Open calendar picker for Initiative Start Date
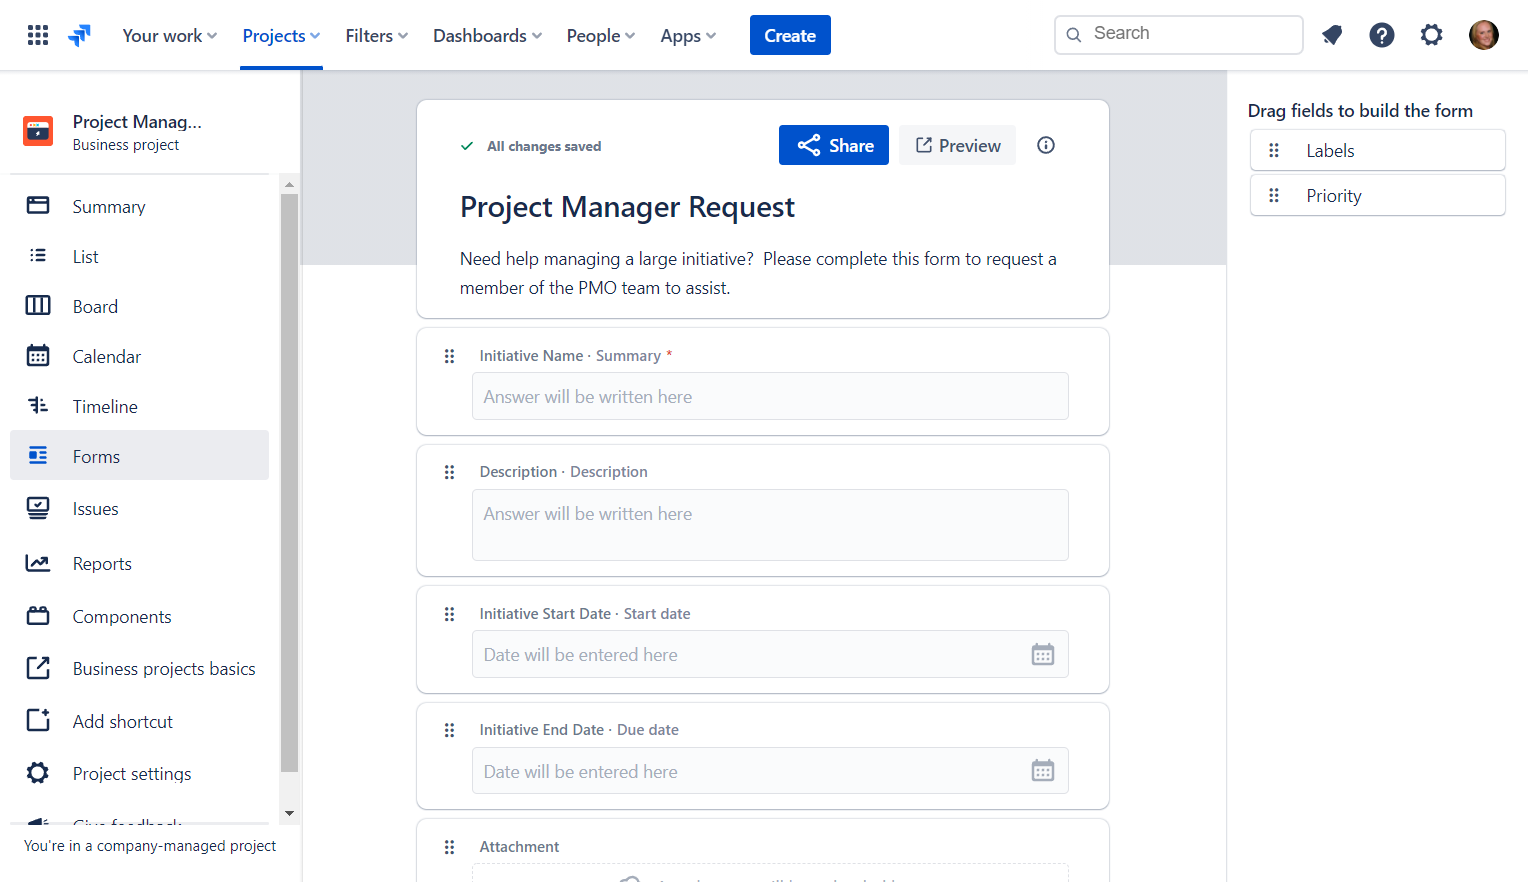 (x=1042, y=655)
